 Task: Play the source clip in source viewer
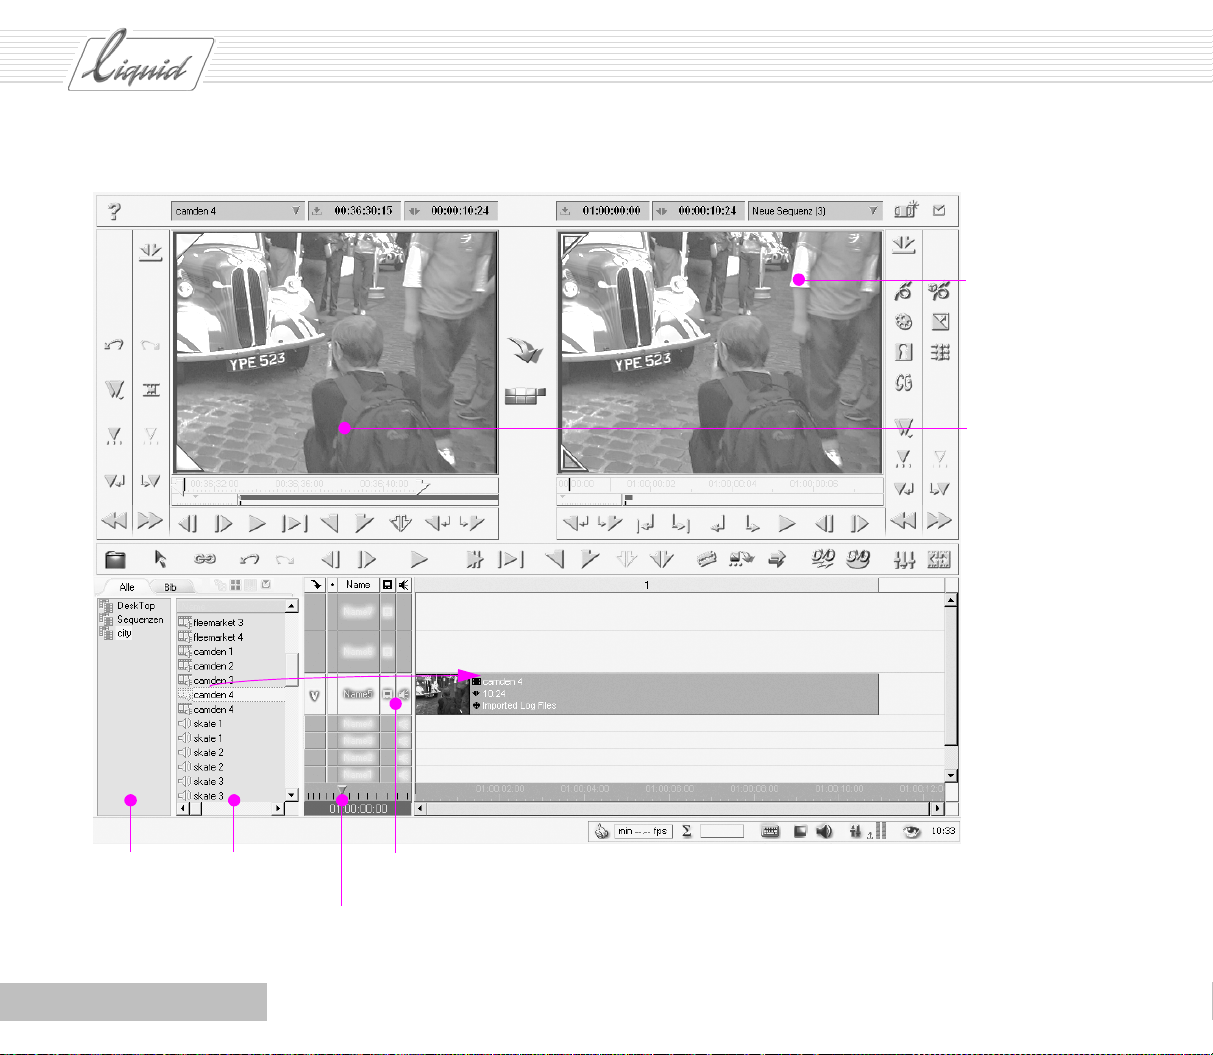click(257, 522)
